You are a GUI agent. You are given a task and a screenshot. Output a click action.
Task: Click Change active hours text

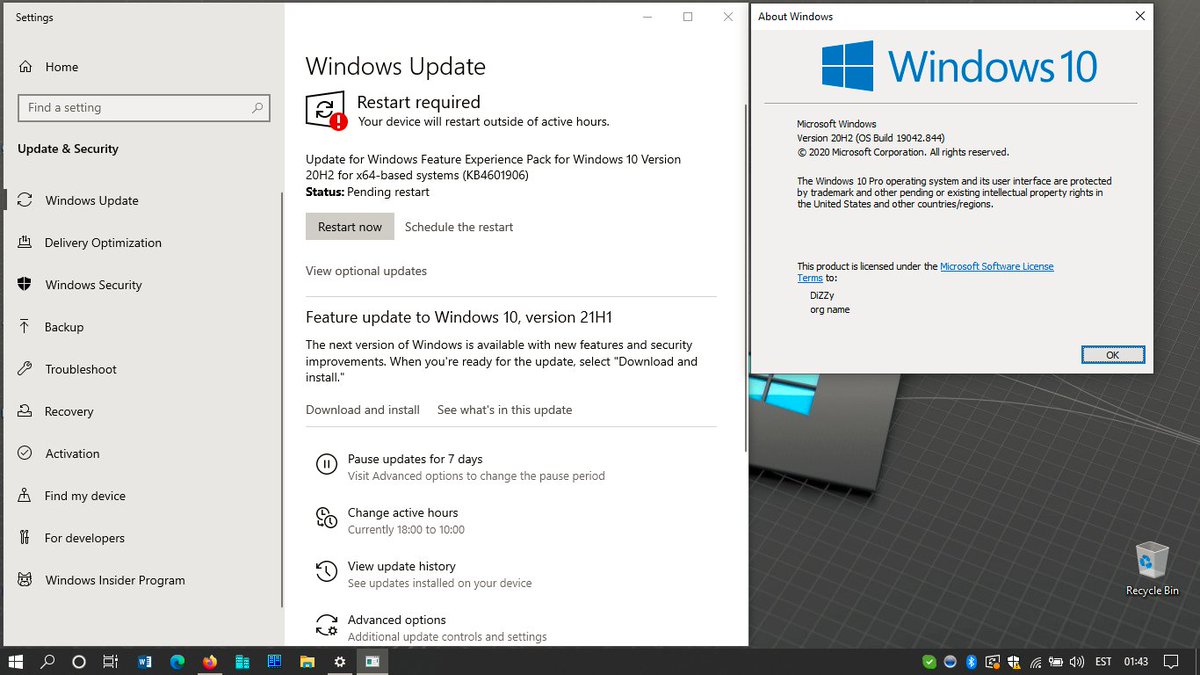click(403, 513)
